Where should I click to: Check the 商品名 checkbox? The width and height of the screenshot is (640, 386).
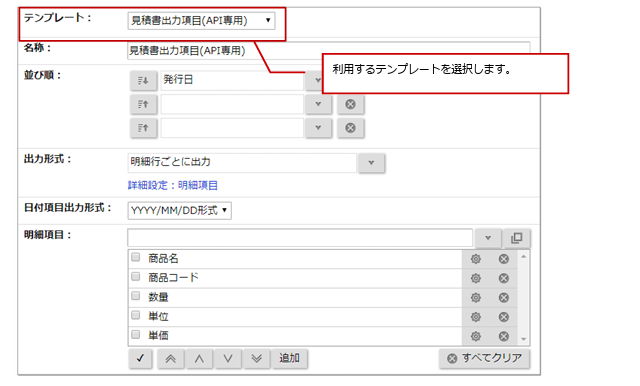(x=136, y=257)
